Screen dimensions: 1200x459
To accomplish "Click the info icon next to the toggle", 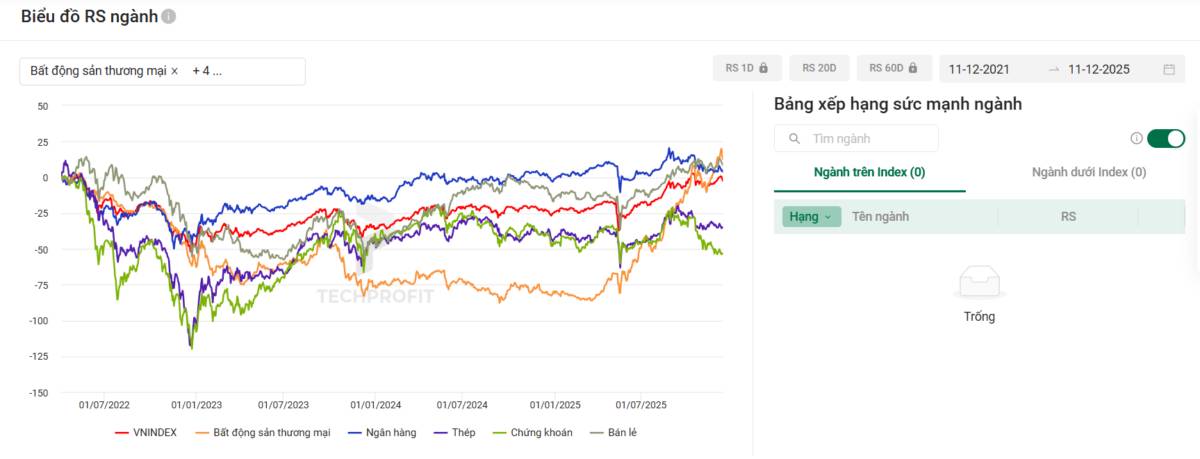I will coord(1136,139).
